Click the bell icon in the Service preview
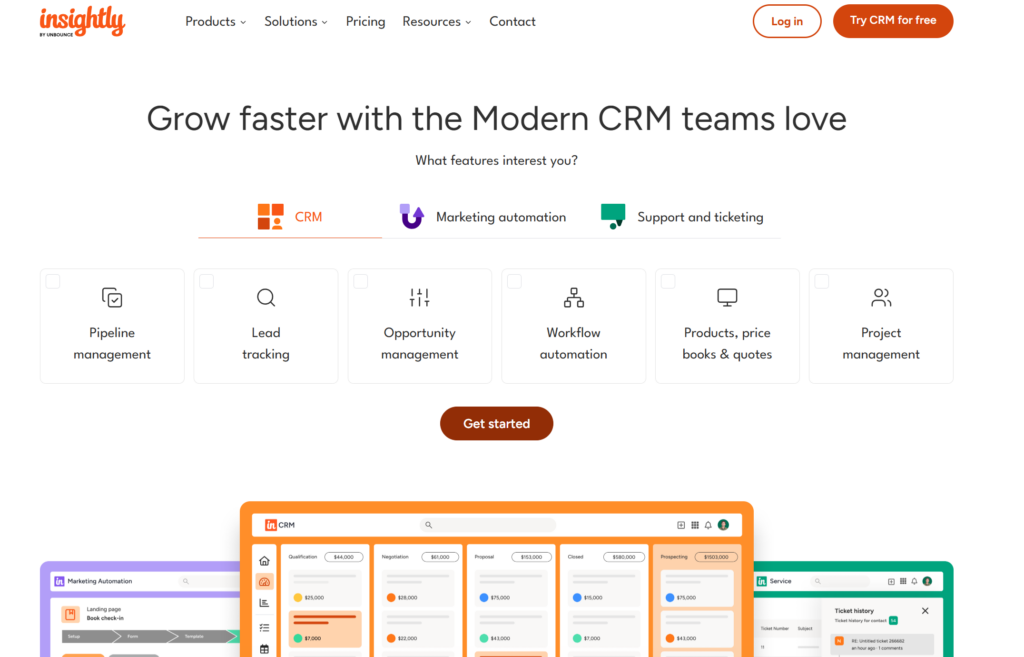The width and height of the screenshot is (1024, 657). point(914,581)
